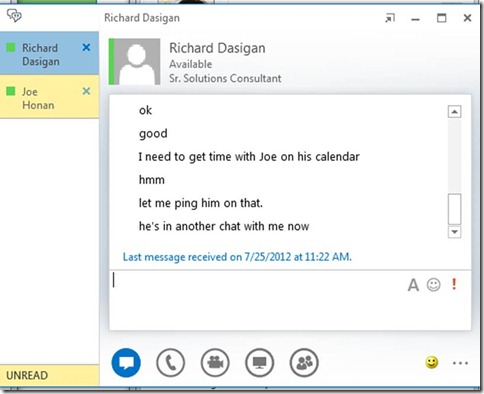Viewport: 484px width, 394px height.
Task: Click the conversations bubble icon at top-left
Action: click(x=14, y=15)
